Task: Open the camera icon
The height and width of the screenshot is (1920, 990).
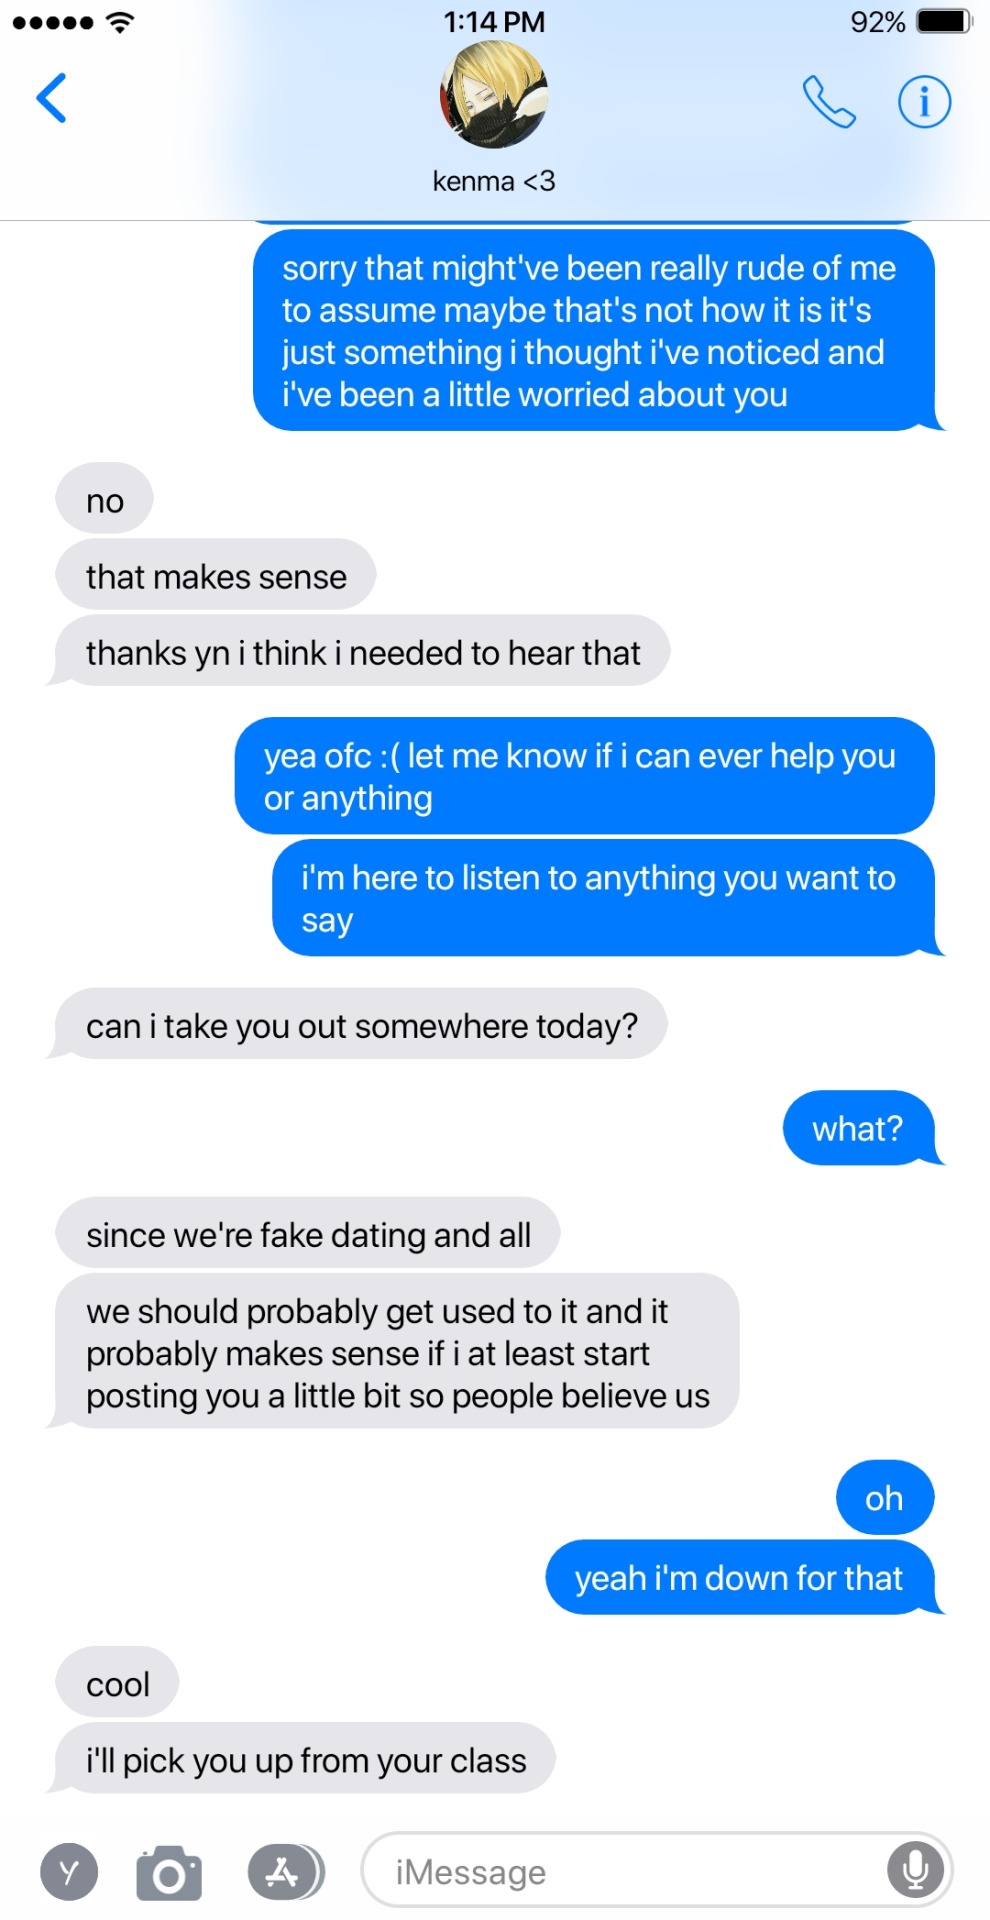Action: click(169, 1873)
